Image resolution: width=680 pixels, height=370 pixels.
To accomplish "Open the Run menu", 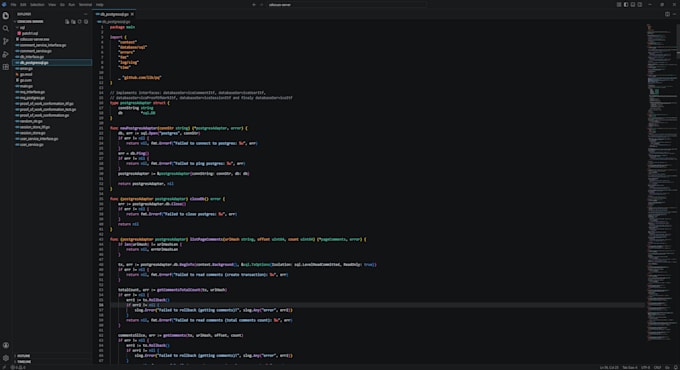I will tap(72, 4).
